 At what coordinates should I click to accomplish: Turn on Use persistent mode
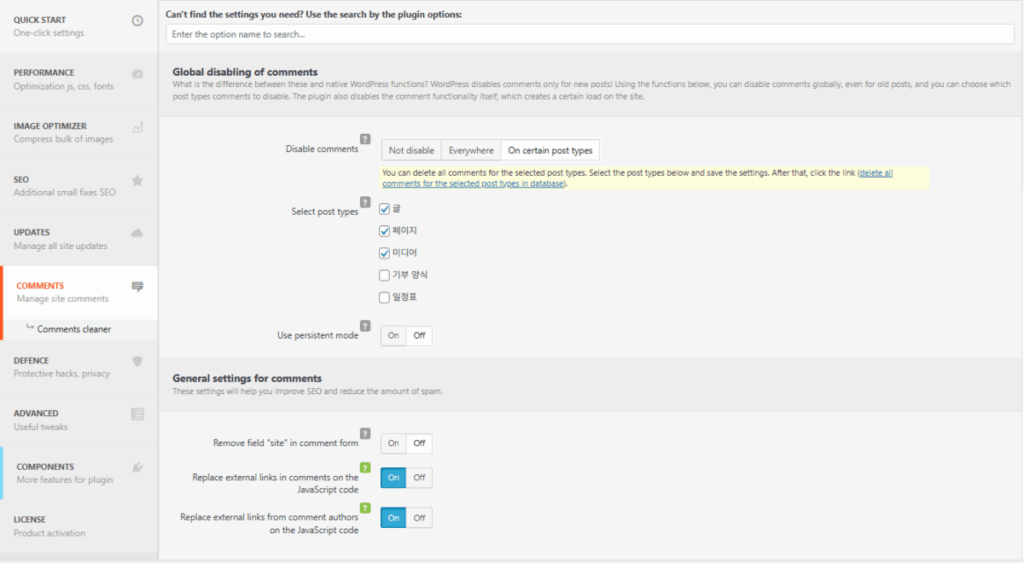click(393, 336)
